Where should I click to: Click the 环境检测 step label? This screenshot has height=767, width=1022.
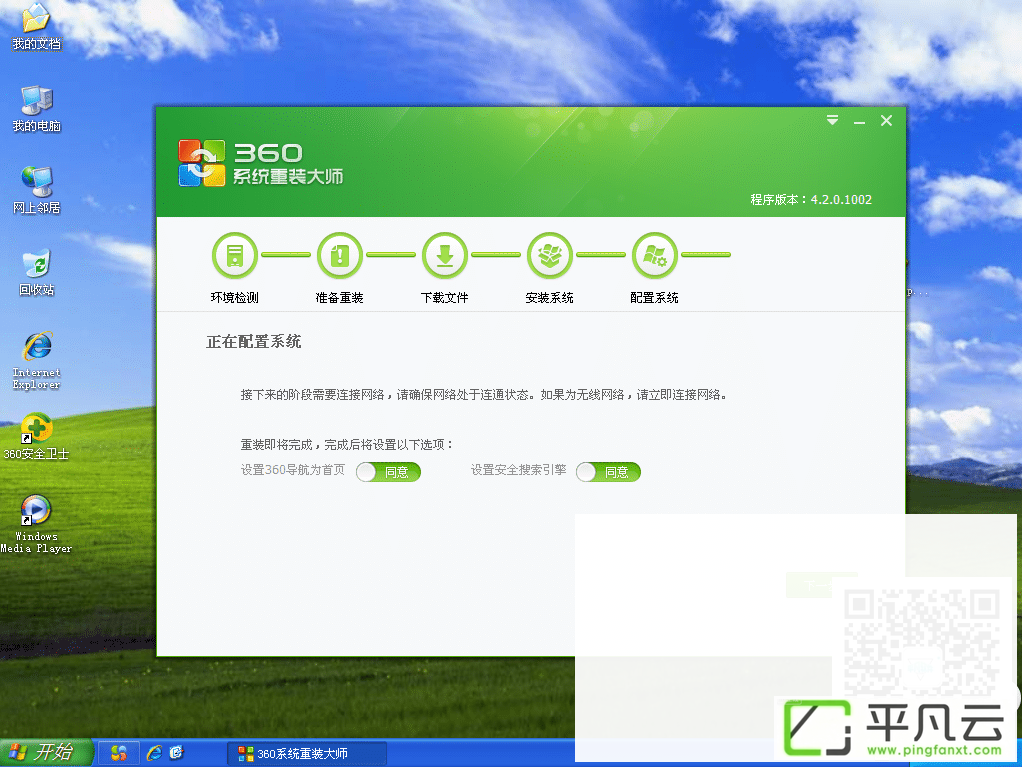[235, 298]
